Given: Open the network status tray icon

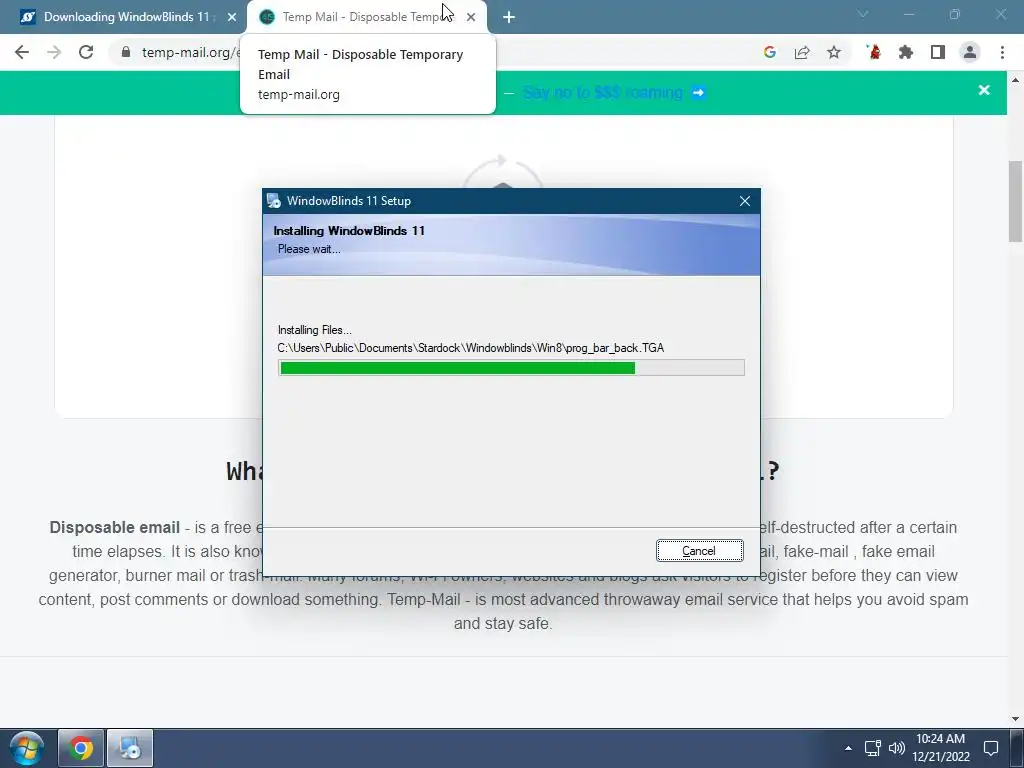Looking at the screenshot, I should pos(872,748).
